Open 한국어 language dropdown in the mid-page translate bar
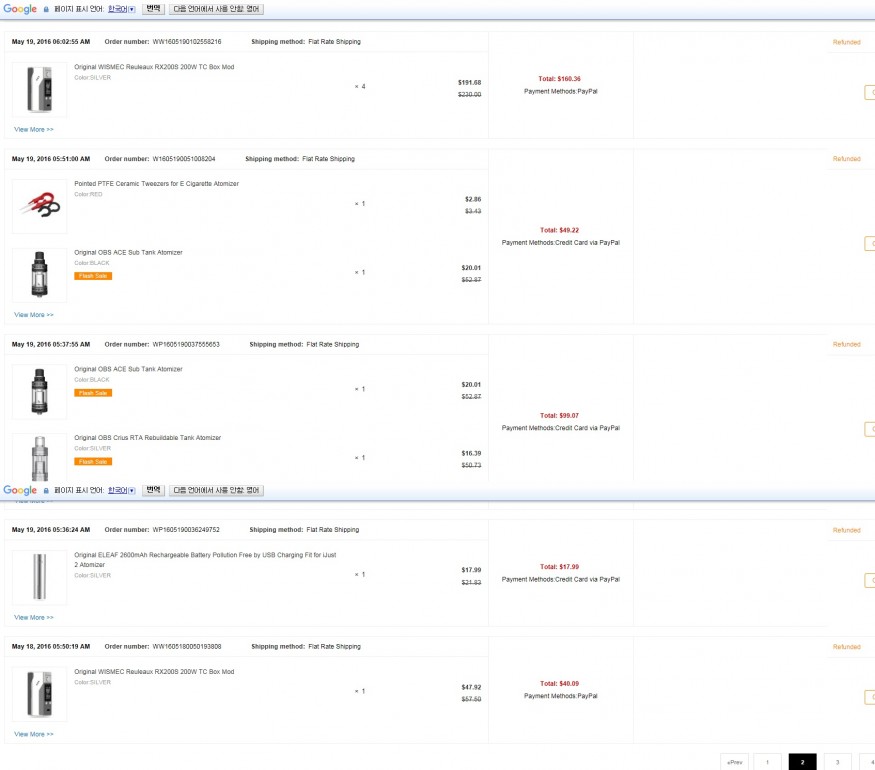 click(122, 490)
